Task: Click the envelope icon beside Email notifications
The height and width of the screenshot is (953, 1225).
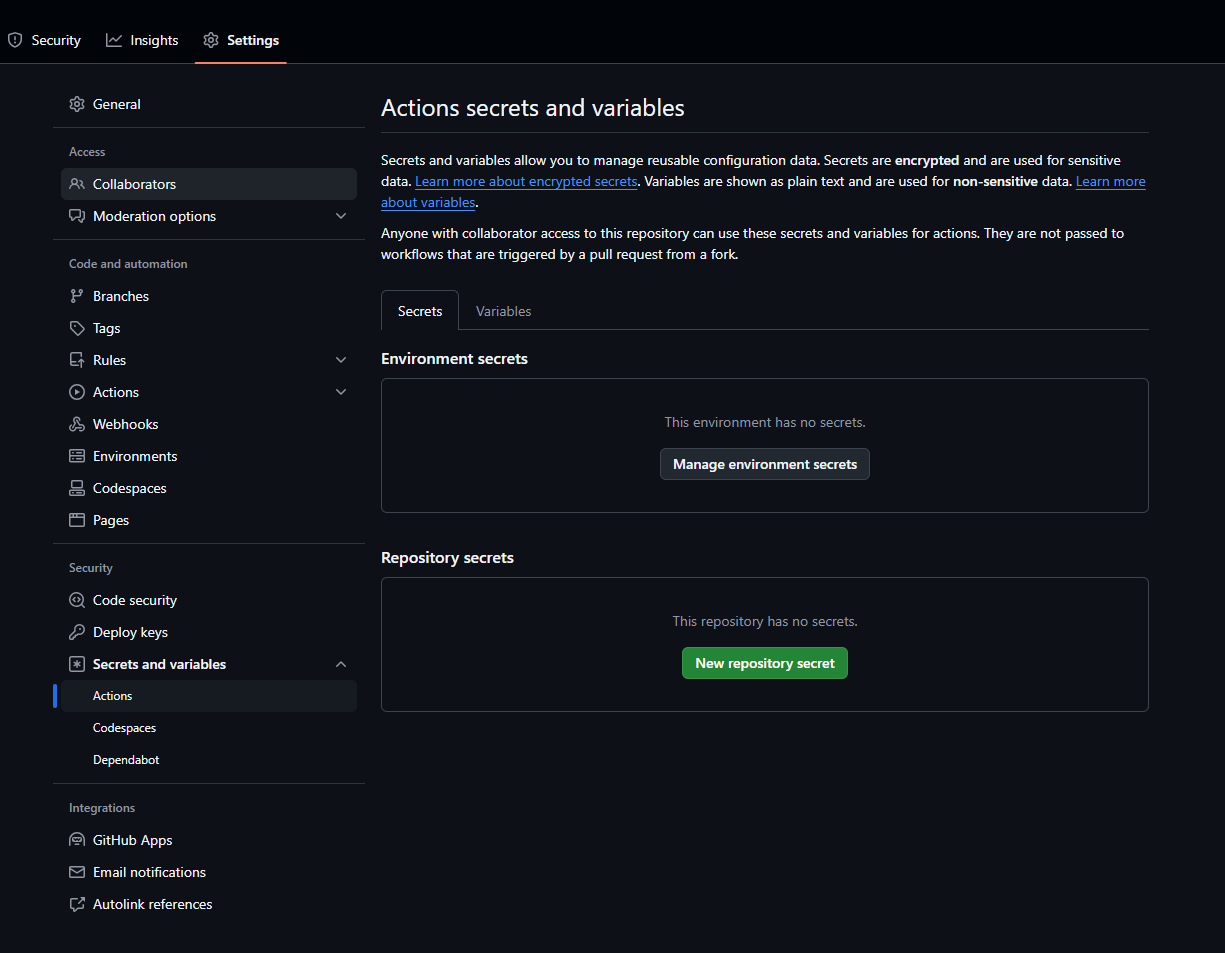Action: (77, 872)
